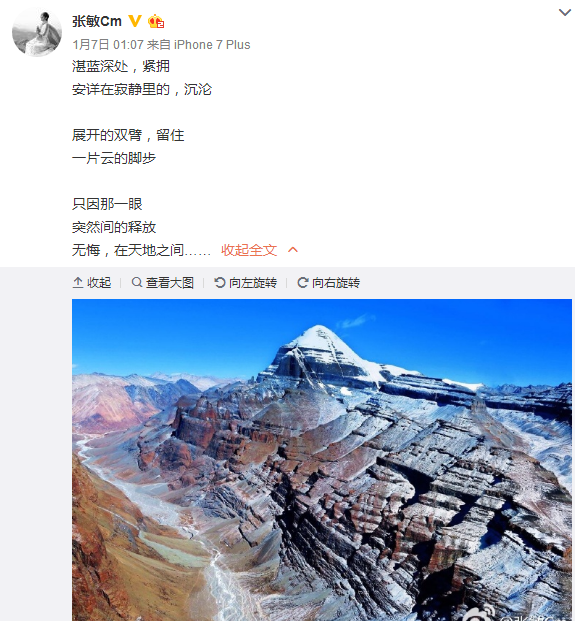Click the post text line 湛蓝深处，紧拥
This screenshot has height=621, width=575.
[x=121, y=66]
